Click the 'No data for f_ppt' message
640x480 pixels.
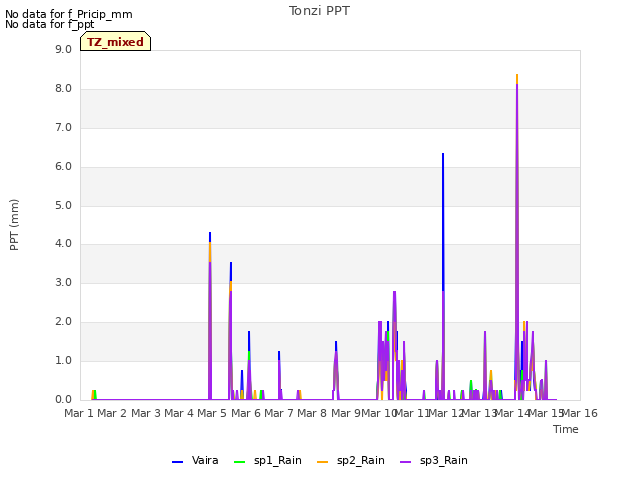coord(49,24)
